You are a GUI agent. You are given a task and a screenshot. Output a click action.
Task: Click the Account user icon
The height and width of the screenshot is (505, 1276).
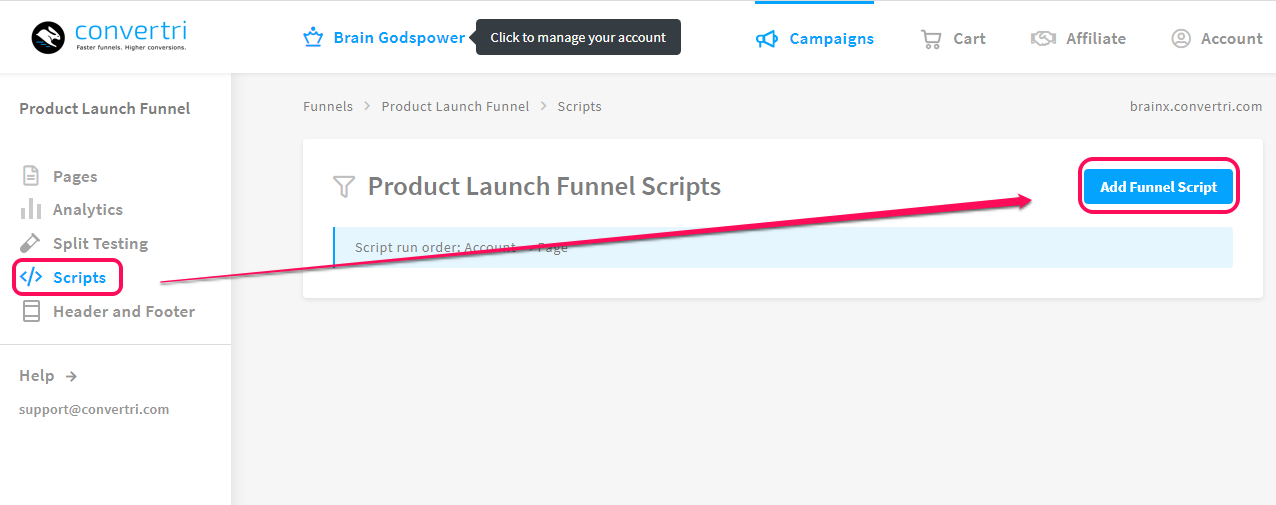click(x=1181, y=39)
